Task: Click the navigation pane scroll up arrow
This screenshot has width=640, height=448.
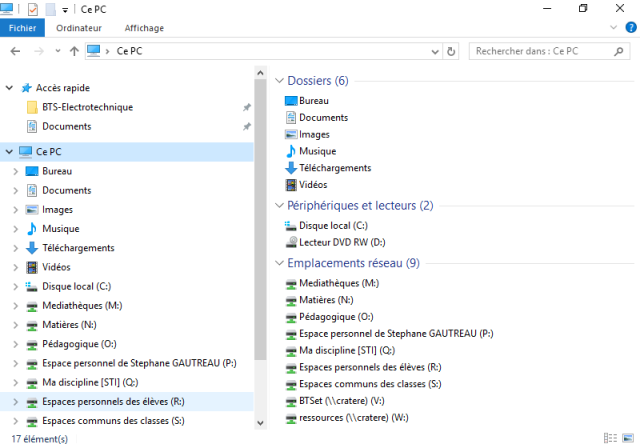Action: coord(260,73)
